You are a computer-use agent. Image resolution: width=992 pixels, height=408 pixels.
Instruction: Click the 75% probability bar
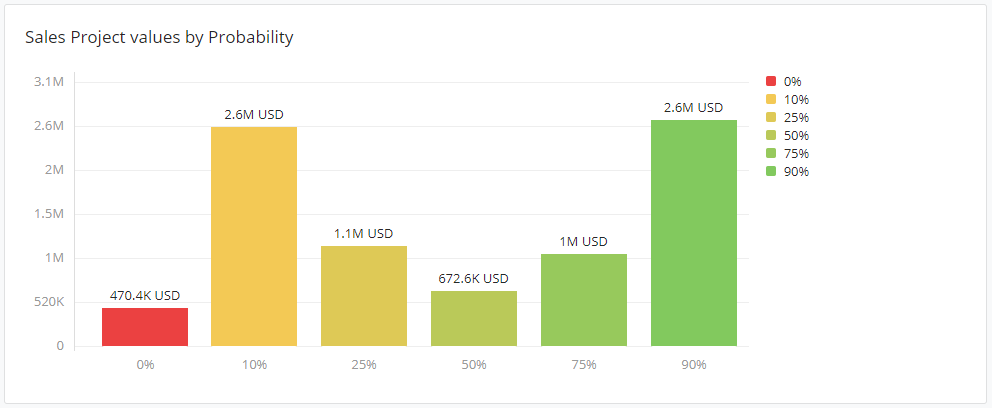pyautogui.click(x=584, y=300)
